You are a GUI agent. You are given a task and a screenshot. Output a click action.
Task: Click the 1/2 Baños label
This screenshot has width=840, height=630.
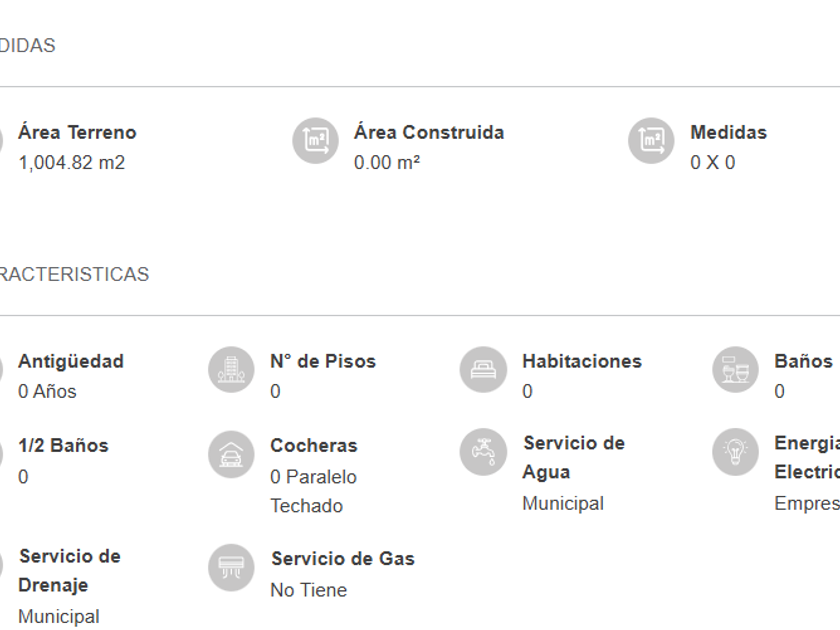coord(63,445)
